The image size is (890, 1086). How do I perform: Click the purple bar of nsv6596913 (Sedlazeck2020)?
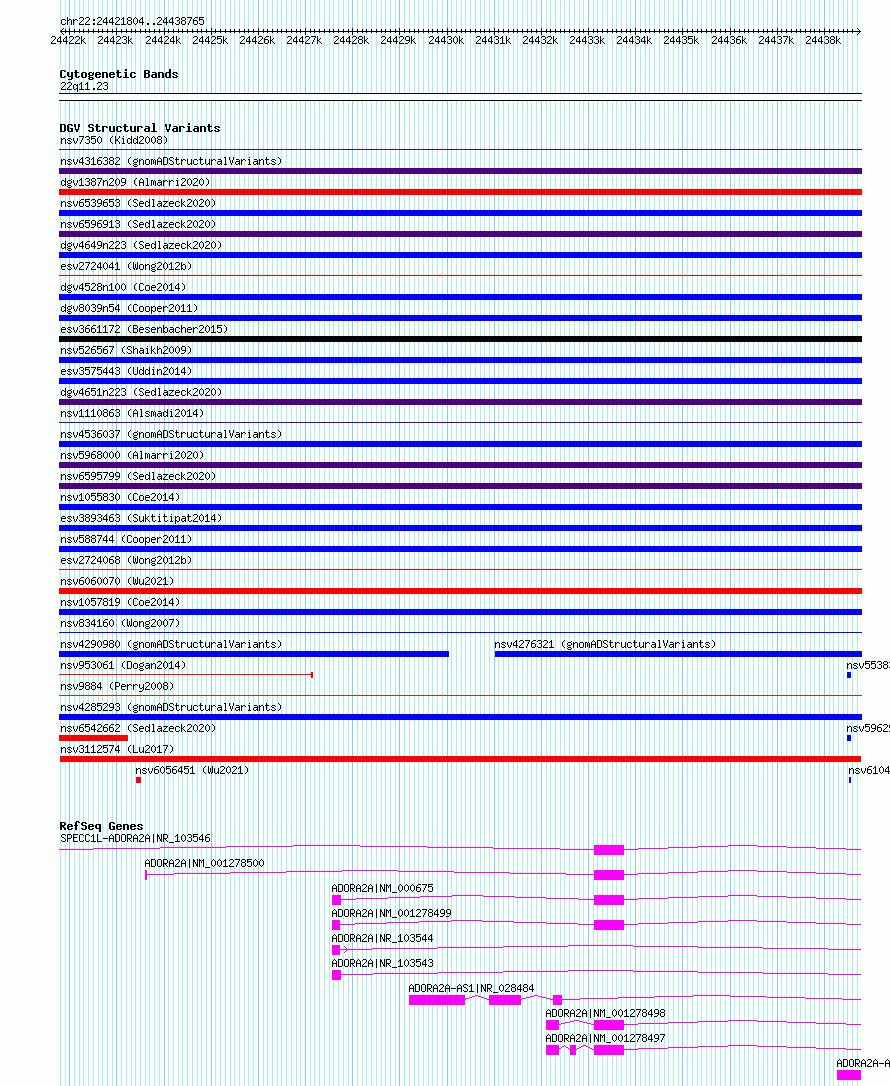click(x=461, y=234)
